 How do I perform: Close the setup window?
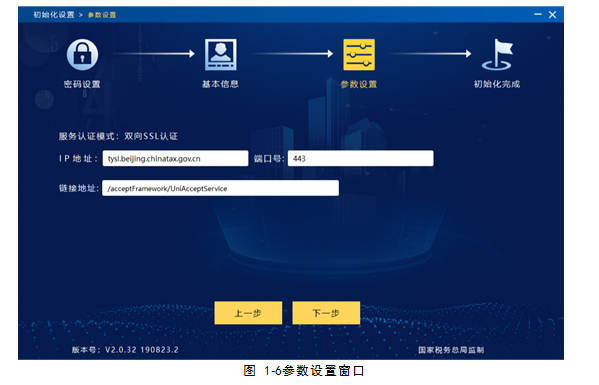point(552,15)
